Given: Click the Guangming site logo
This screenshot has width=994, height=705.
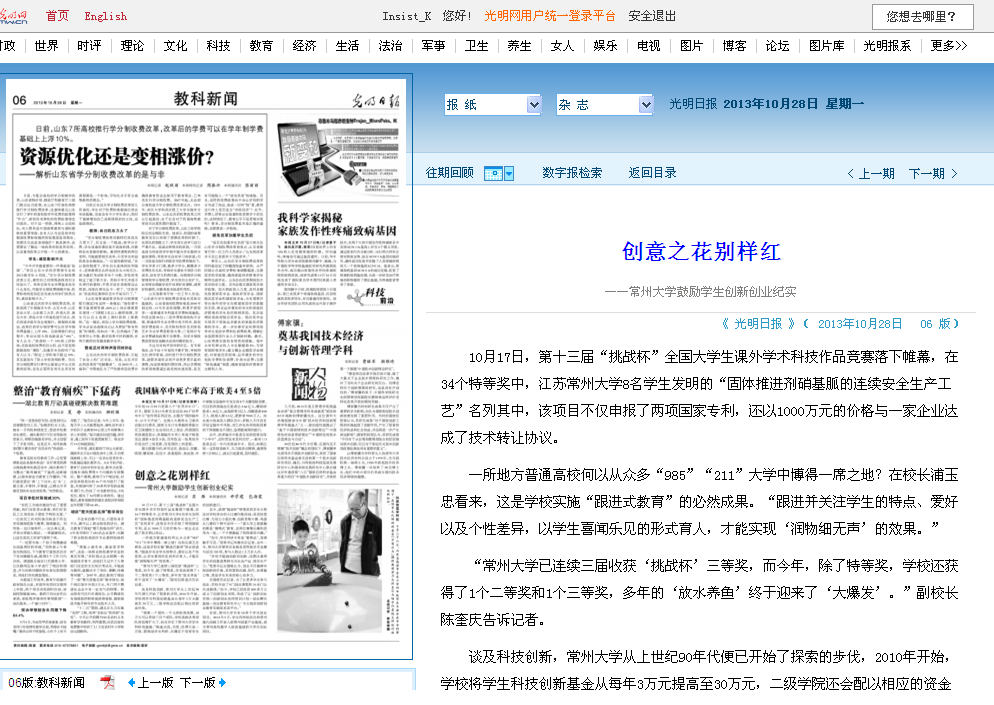Looking at the screenshot, I should click(13, 16).
